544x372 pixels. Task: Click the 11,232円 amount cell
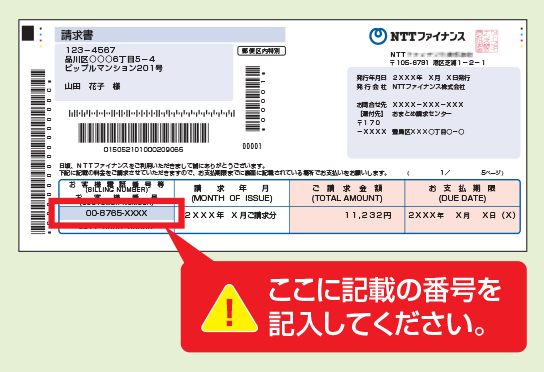(347, 220)
